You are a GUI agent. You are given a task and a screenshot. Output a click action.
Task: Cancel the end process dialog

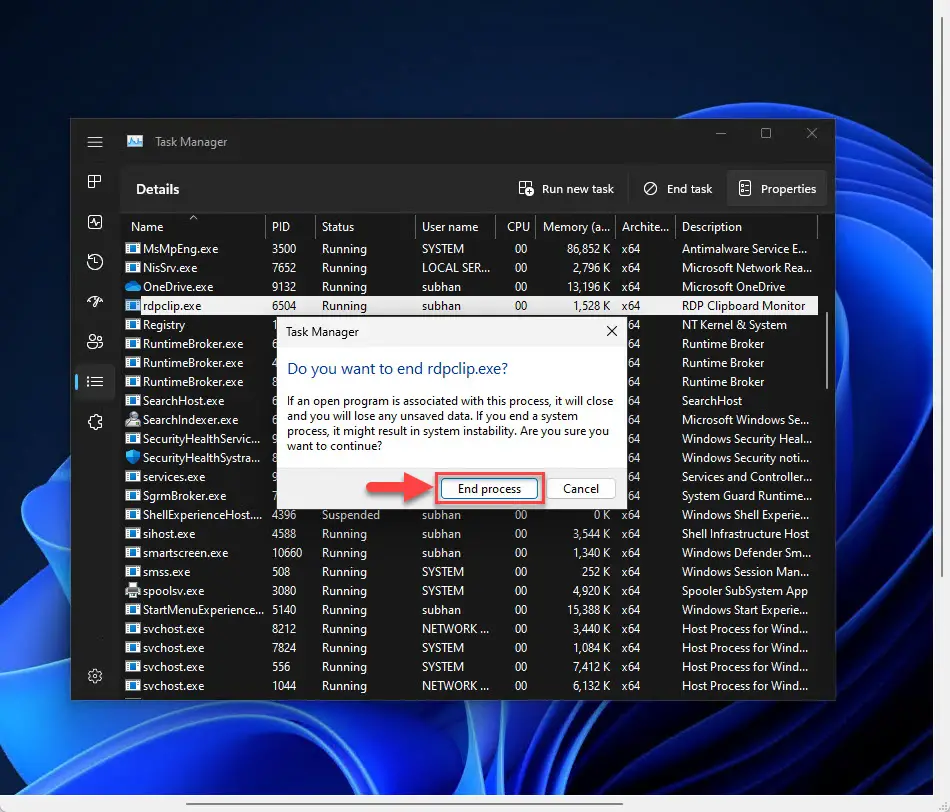(x=580, y=489)
